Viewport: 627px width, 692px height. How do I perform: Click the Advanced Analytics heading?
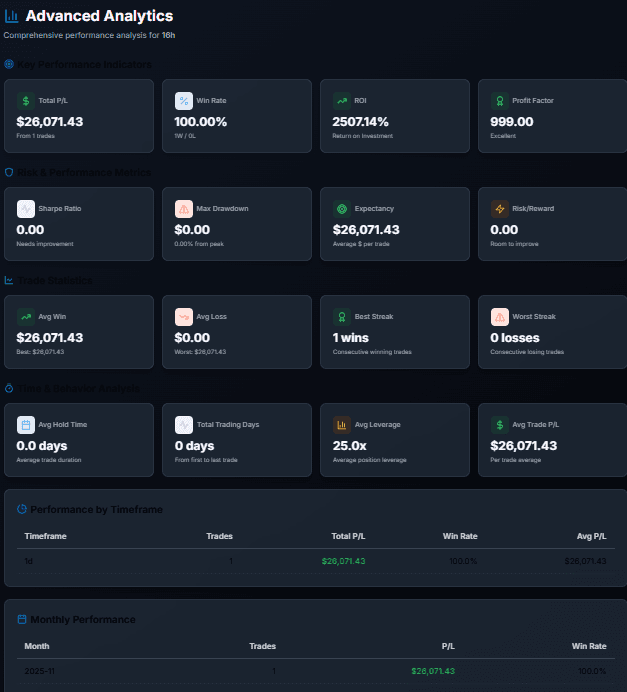pyautogui.click(x=99, y=16)
